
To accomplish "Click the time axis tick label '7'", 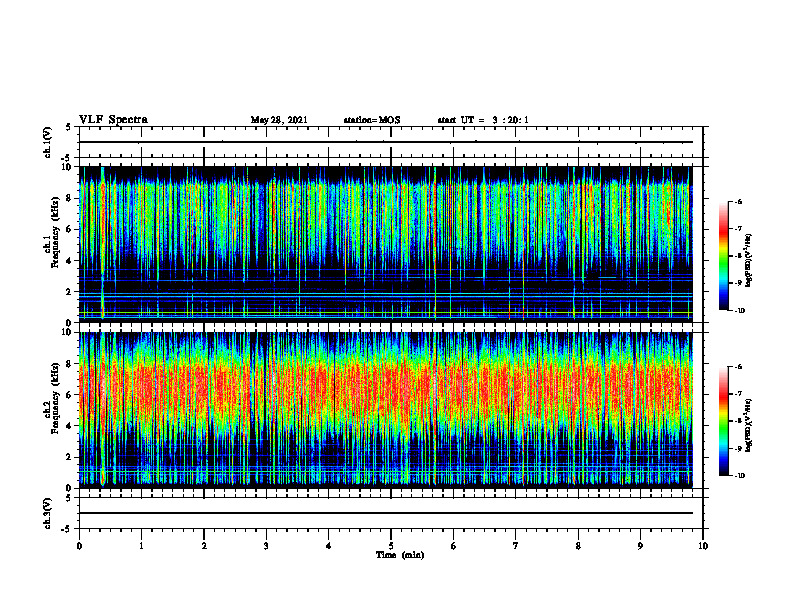I will (516, 546).
